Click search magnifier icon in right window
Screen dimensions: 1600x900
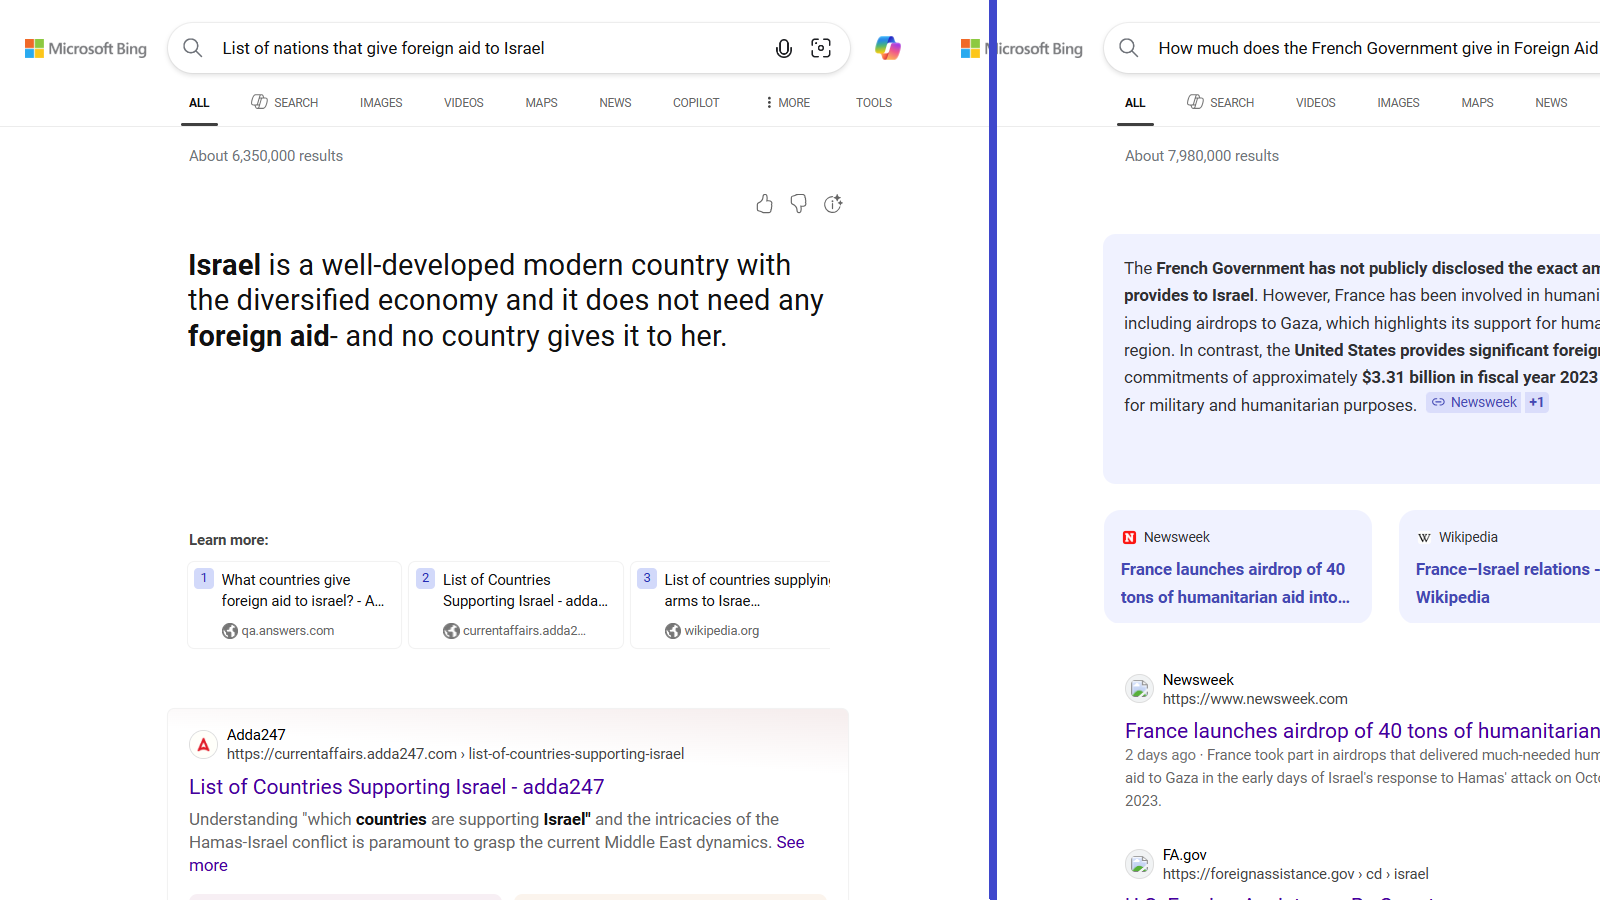1129,48
